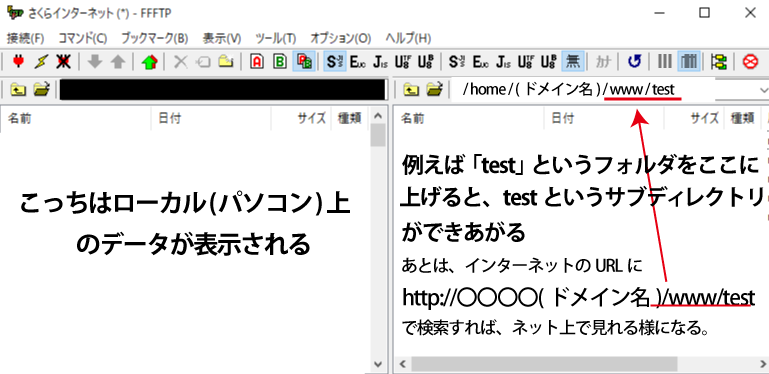Select highlighted Shift-JIS code in first group
Screen dimensions: 769x374
pyautogui.click(x=335, y=62)
